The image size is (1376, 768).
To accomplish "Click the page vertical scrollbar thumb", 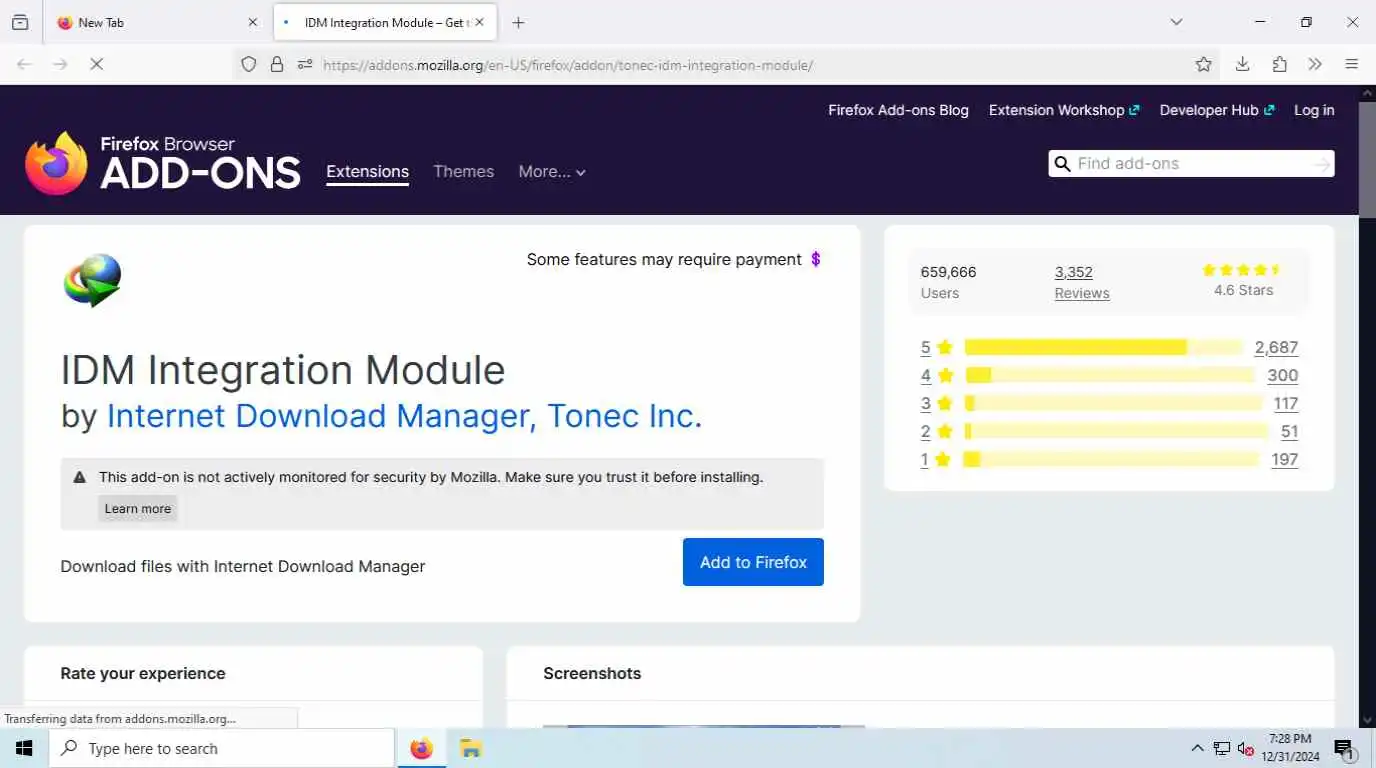I will pos(1367,158).
